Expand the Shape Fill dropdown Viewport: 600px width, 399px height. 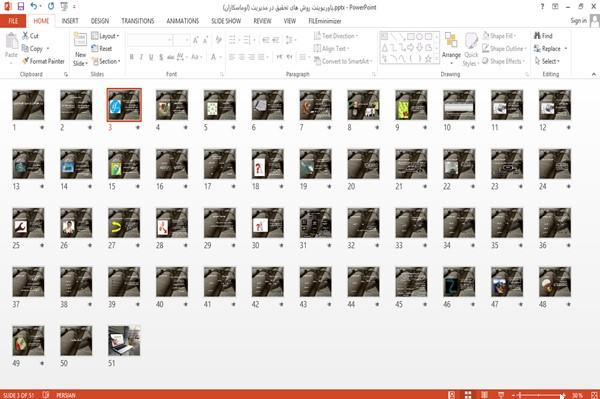(x=499, y=36)
